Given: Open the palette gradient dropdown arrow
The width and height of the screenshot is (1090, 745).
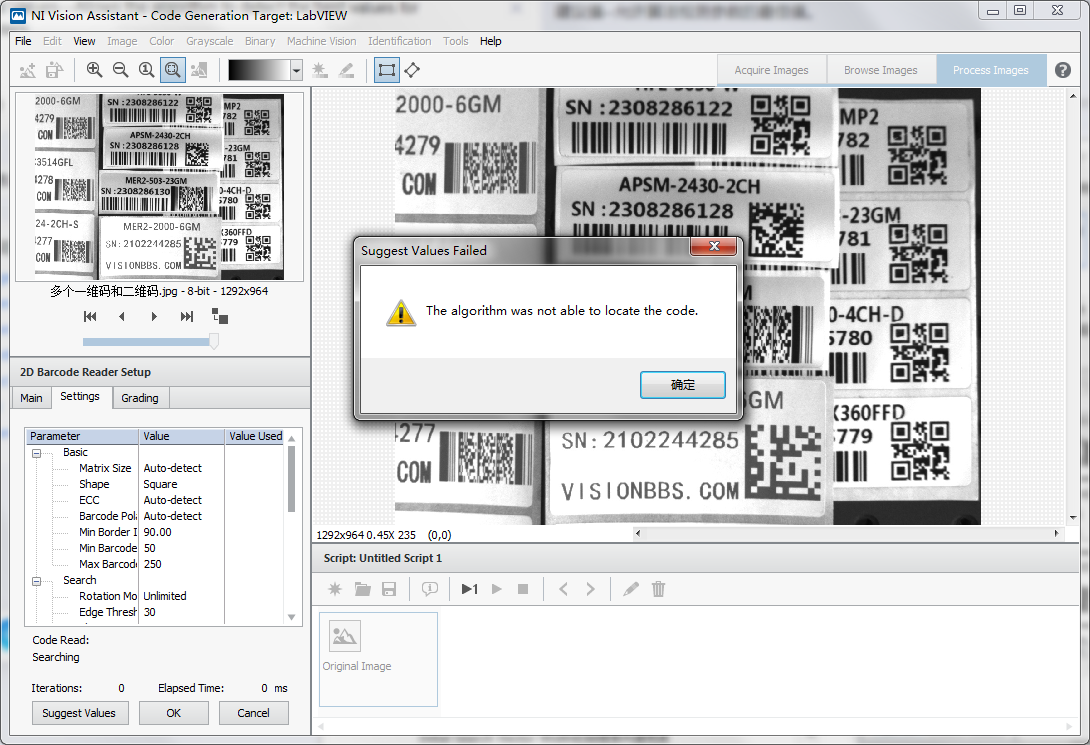Looking at the screenshot, I should click(297, 70).
